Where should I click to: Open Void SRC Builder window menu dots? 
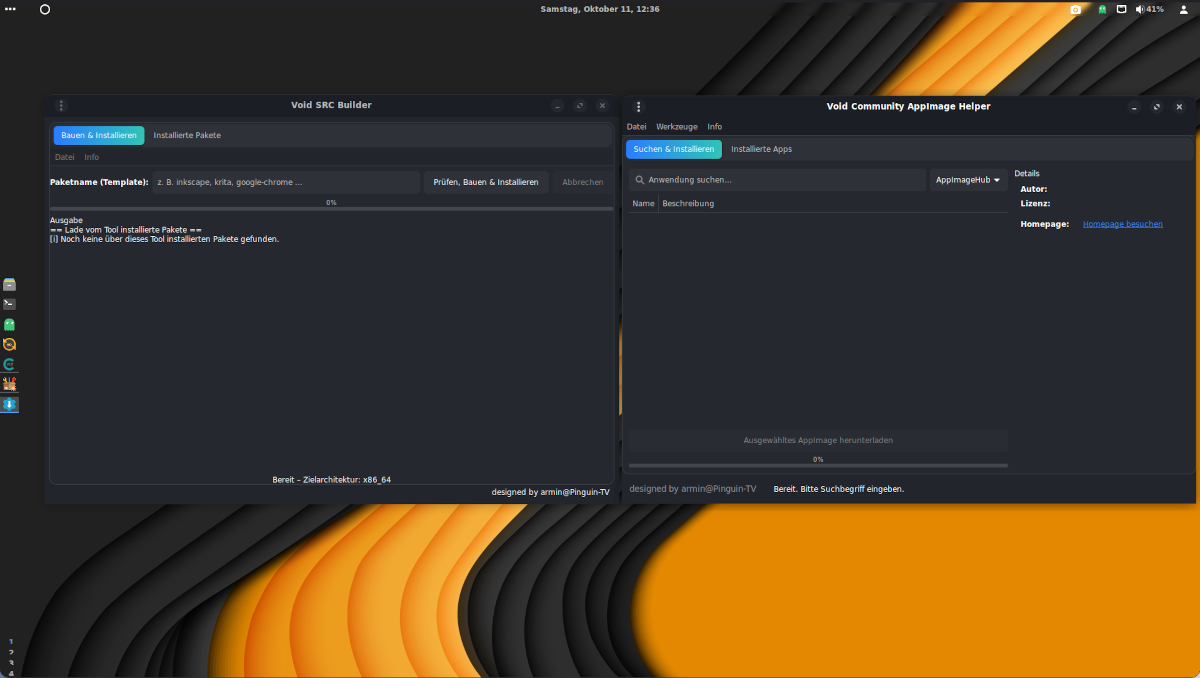61,105
